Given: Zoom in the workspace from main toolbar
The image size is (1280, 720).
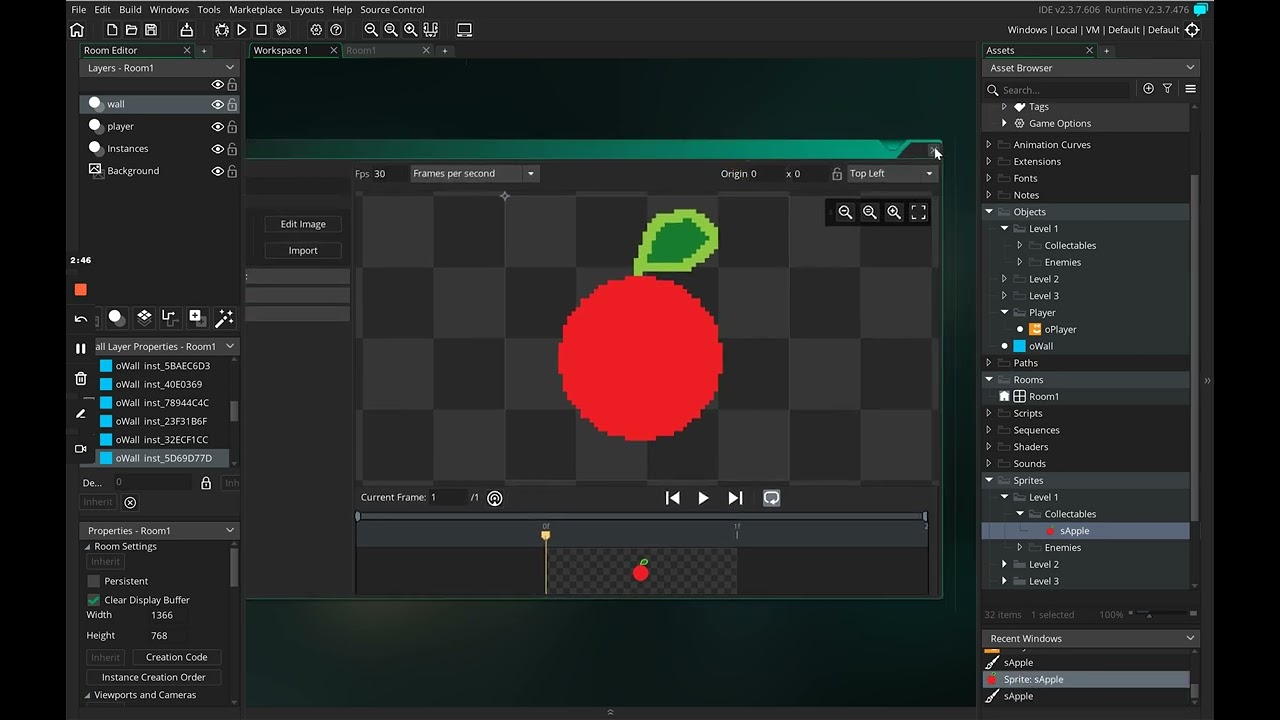Looking at the screenshot, I should [x=411, y=30].
